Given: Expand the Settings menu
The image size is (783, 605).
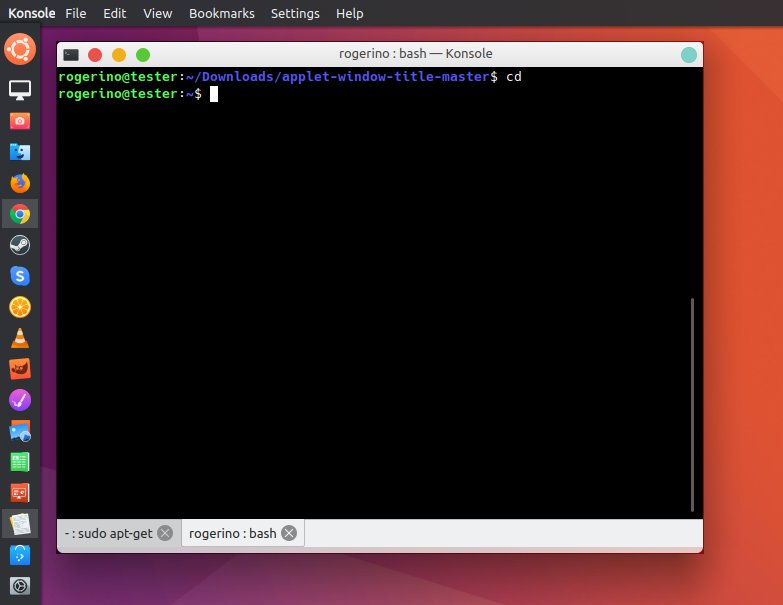Looking at the screenshot, I should click(295, 14).
